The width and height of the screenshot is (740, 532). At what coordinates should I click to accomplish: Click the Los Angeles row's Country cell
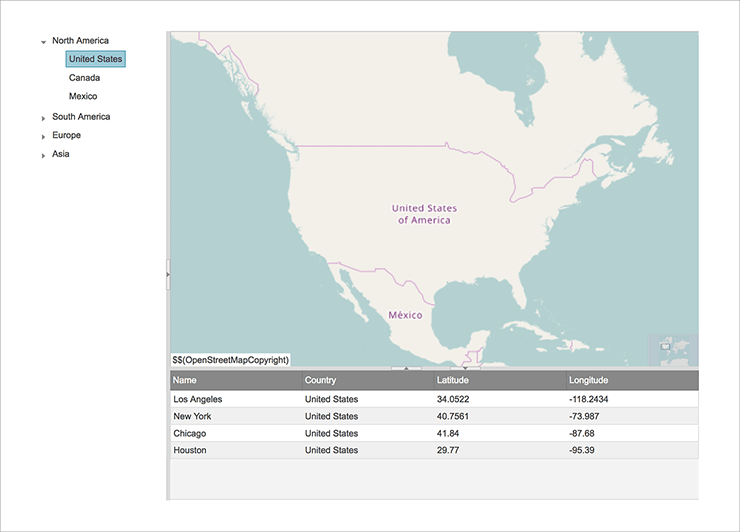click(x=368, y=399)
